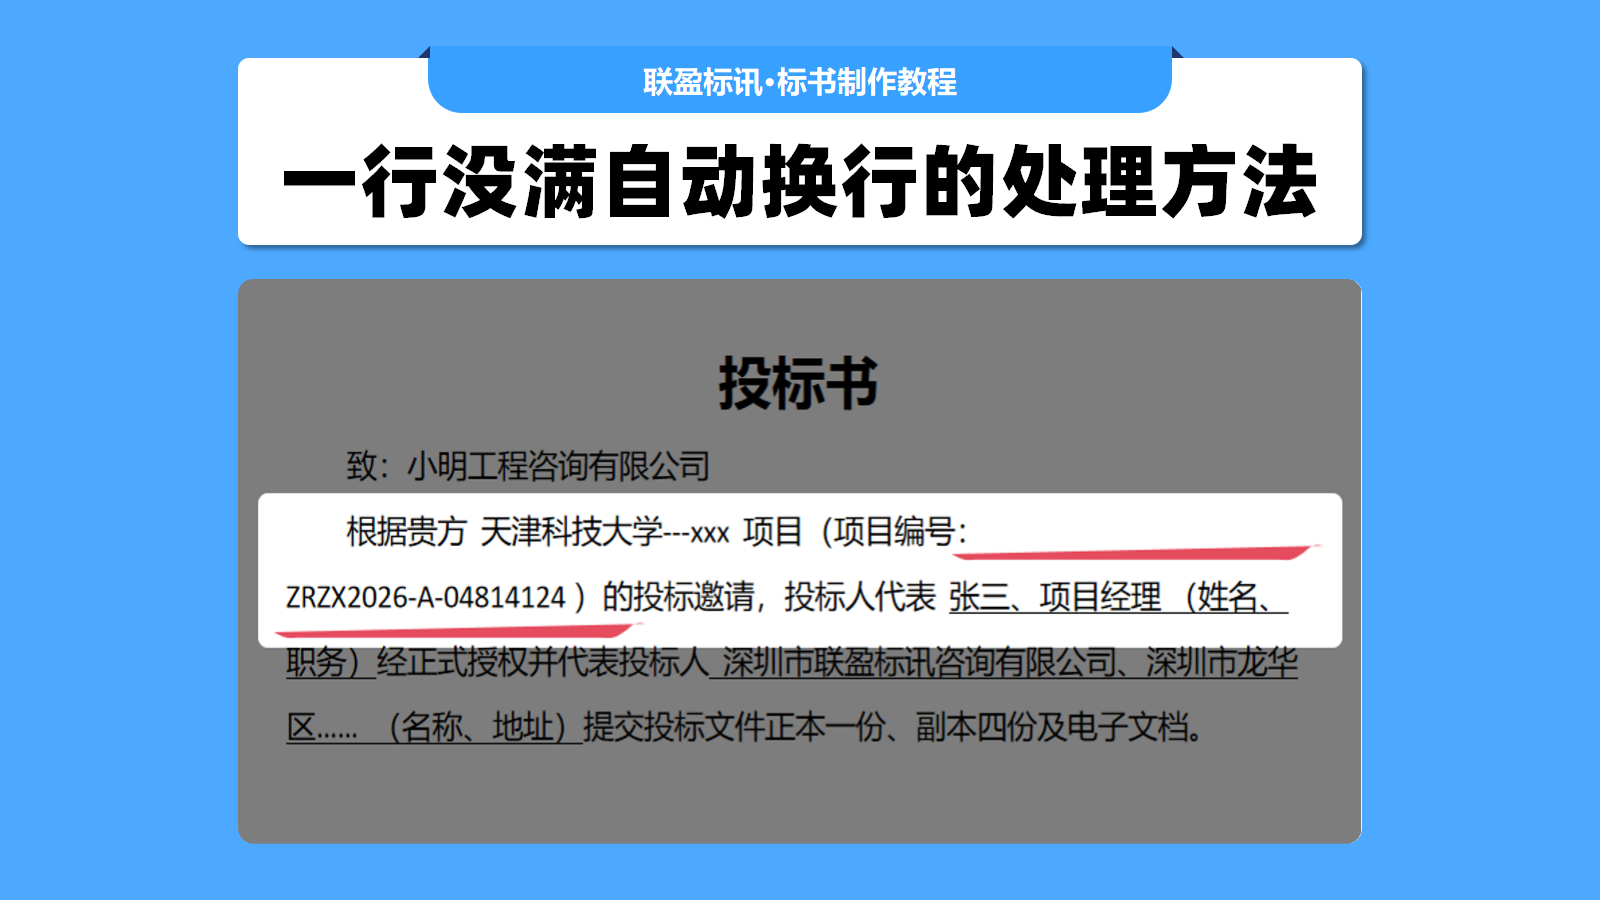
Task: Click the underlined text 区……（名称、地址）
Action: (x=433, y=727)
